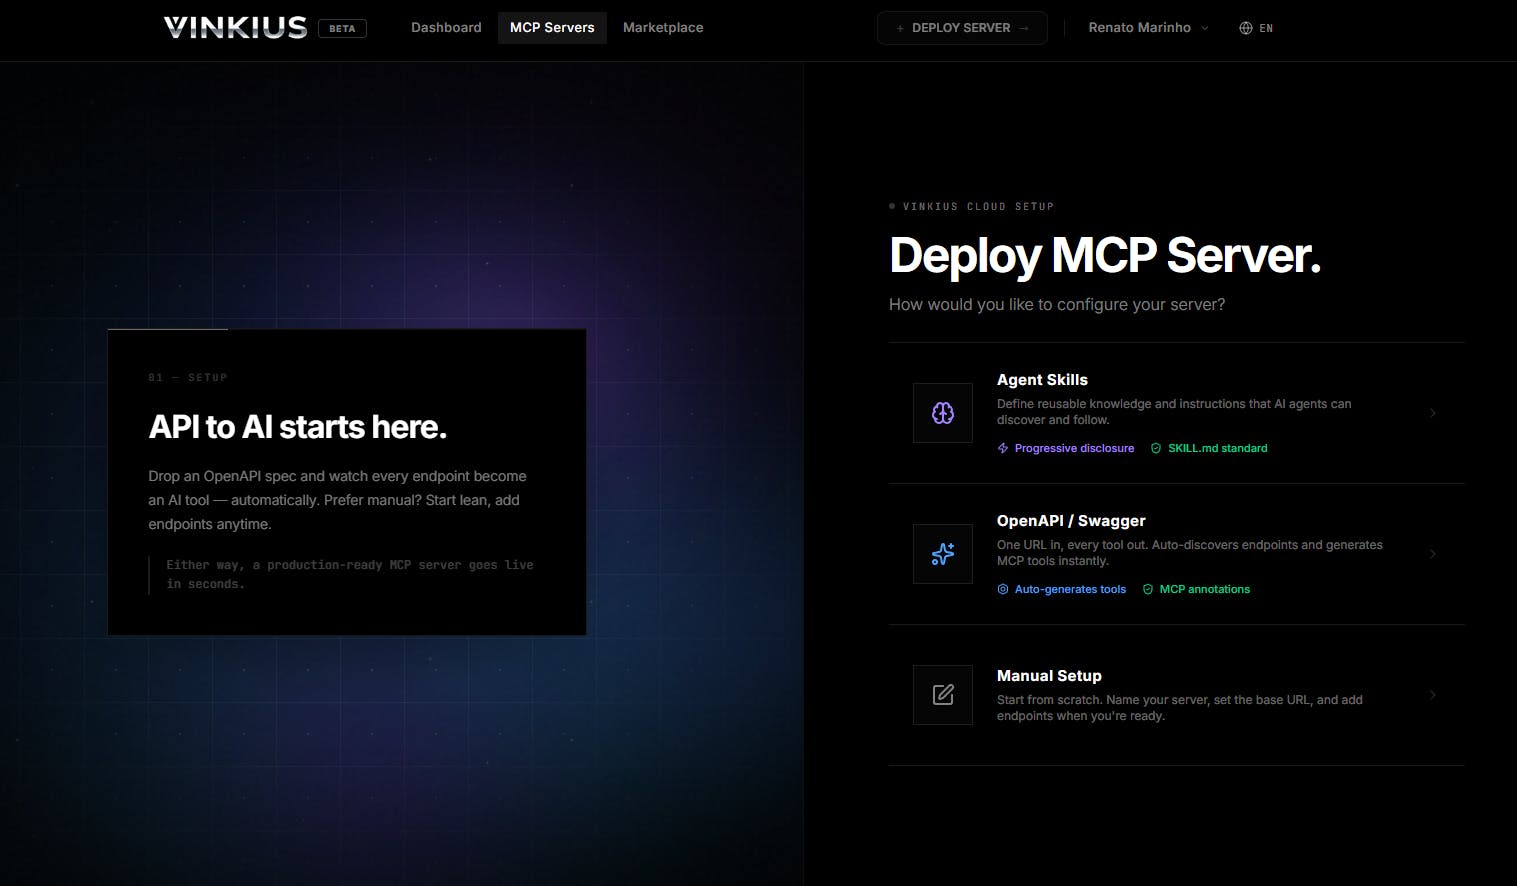Click the Agent Skills chevron arrow

point(1433,413)
